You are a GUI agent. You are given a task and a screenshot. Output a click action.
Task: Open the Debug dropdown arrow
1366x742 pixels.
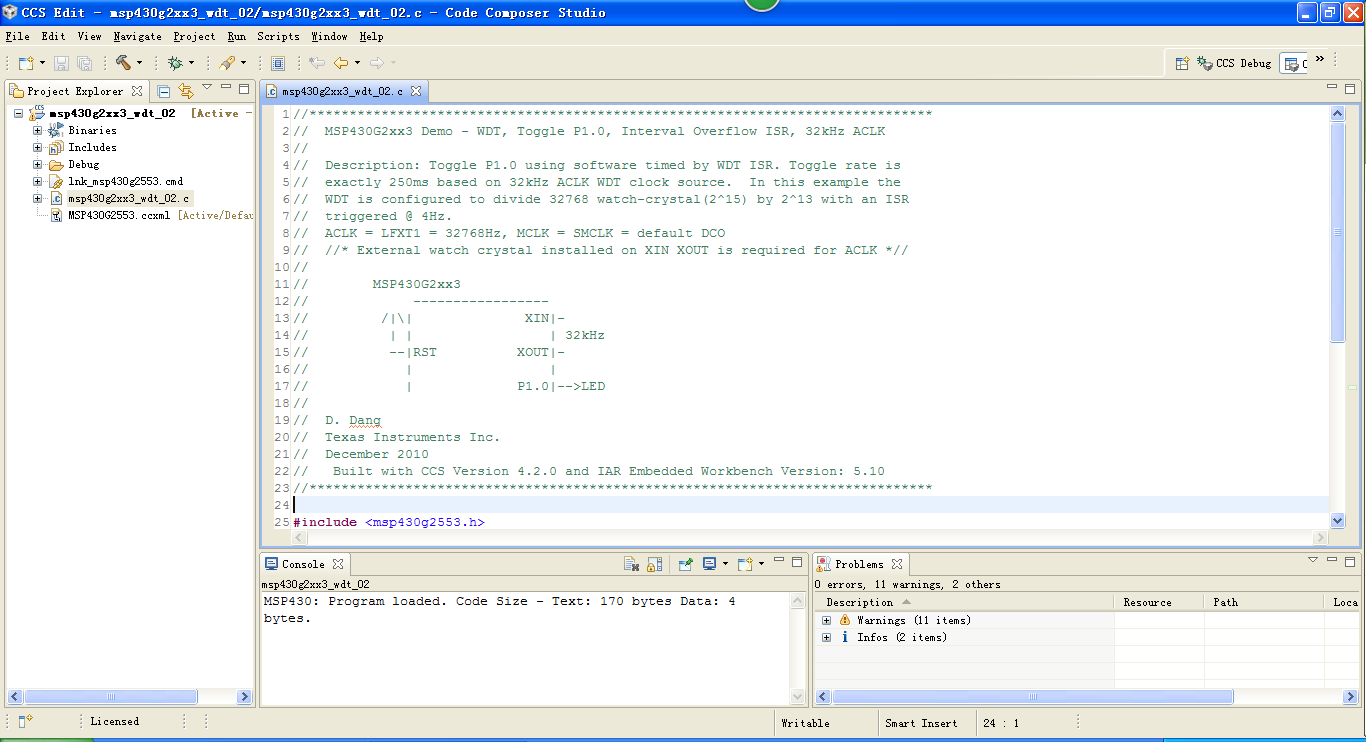click(x=192, y=63)
